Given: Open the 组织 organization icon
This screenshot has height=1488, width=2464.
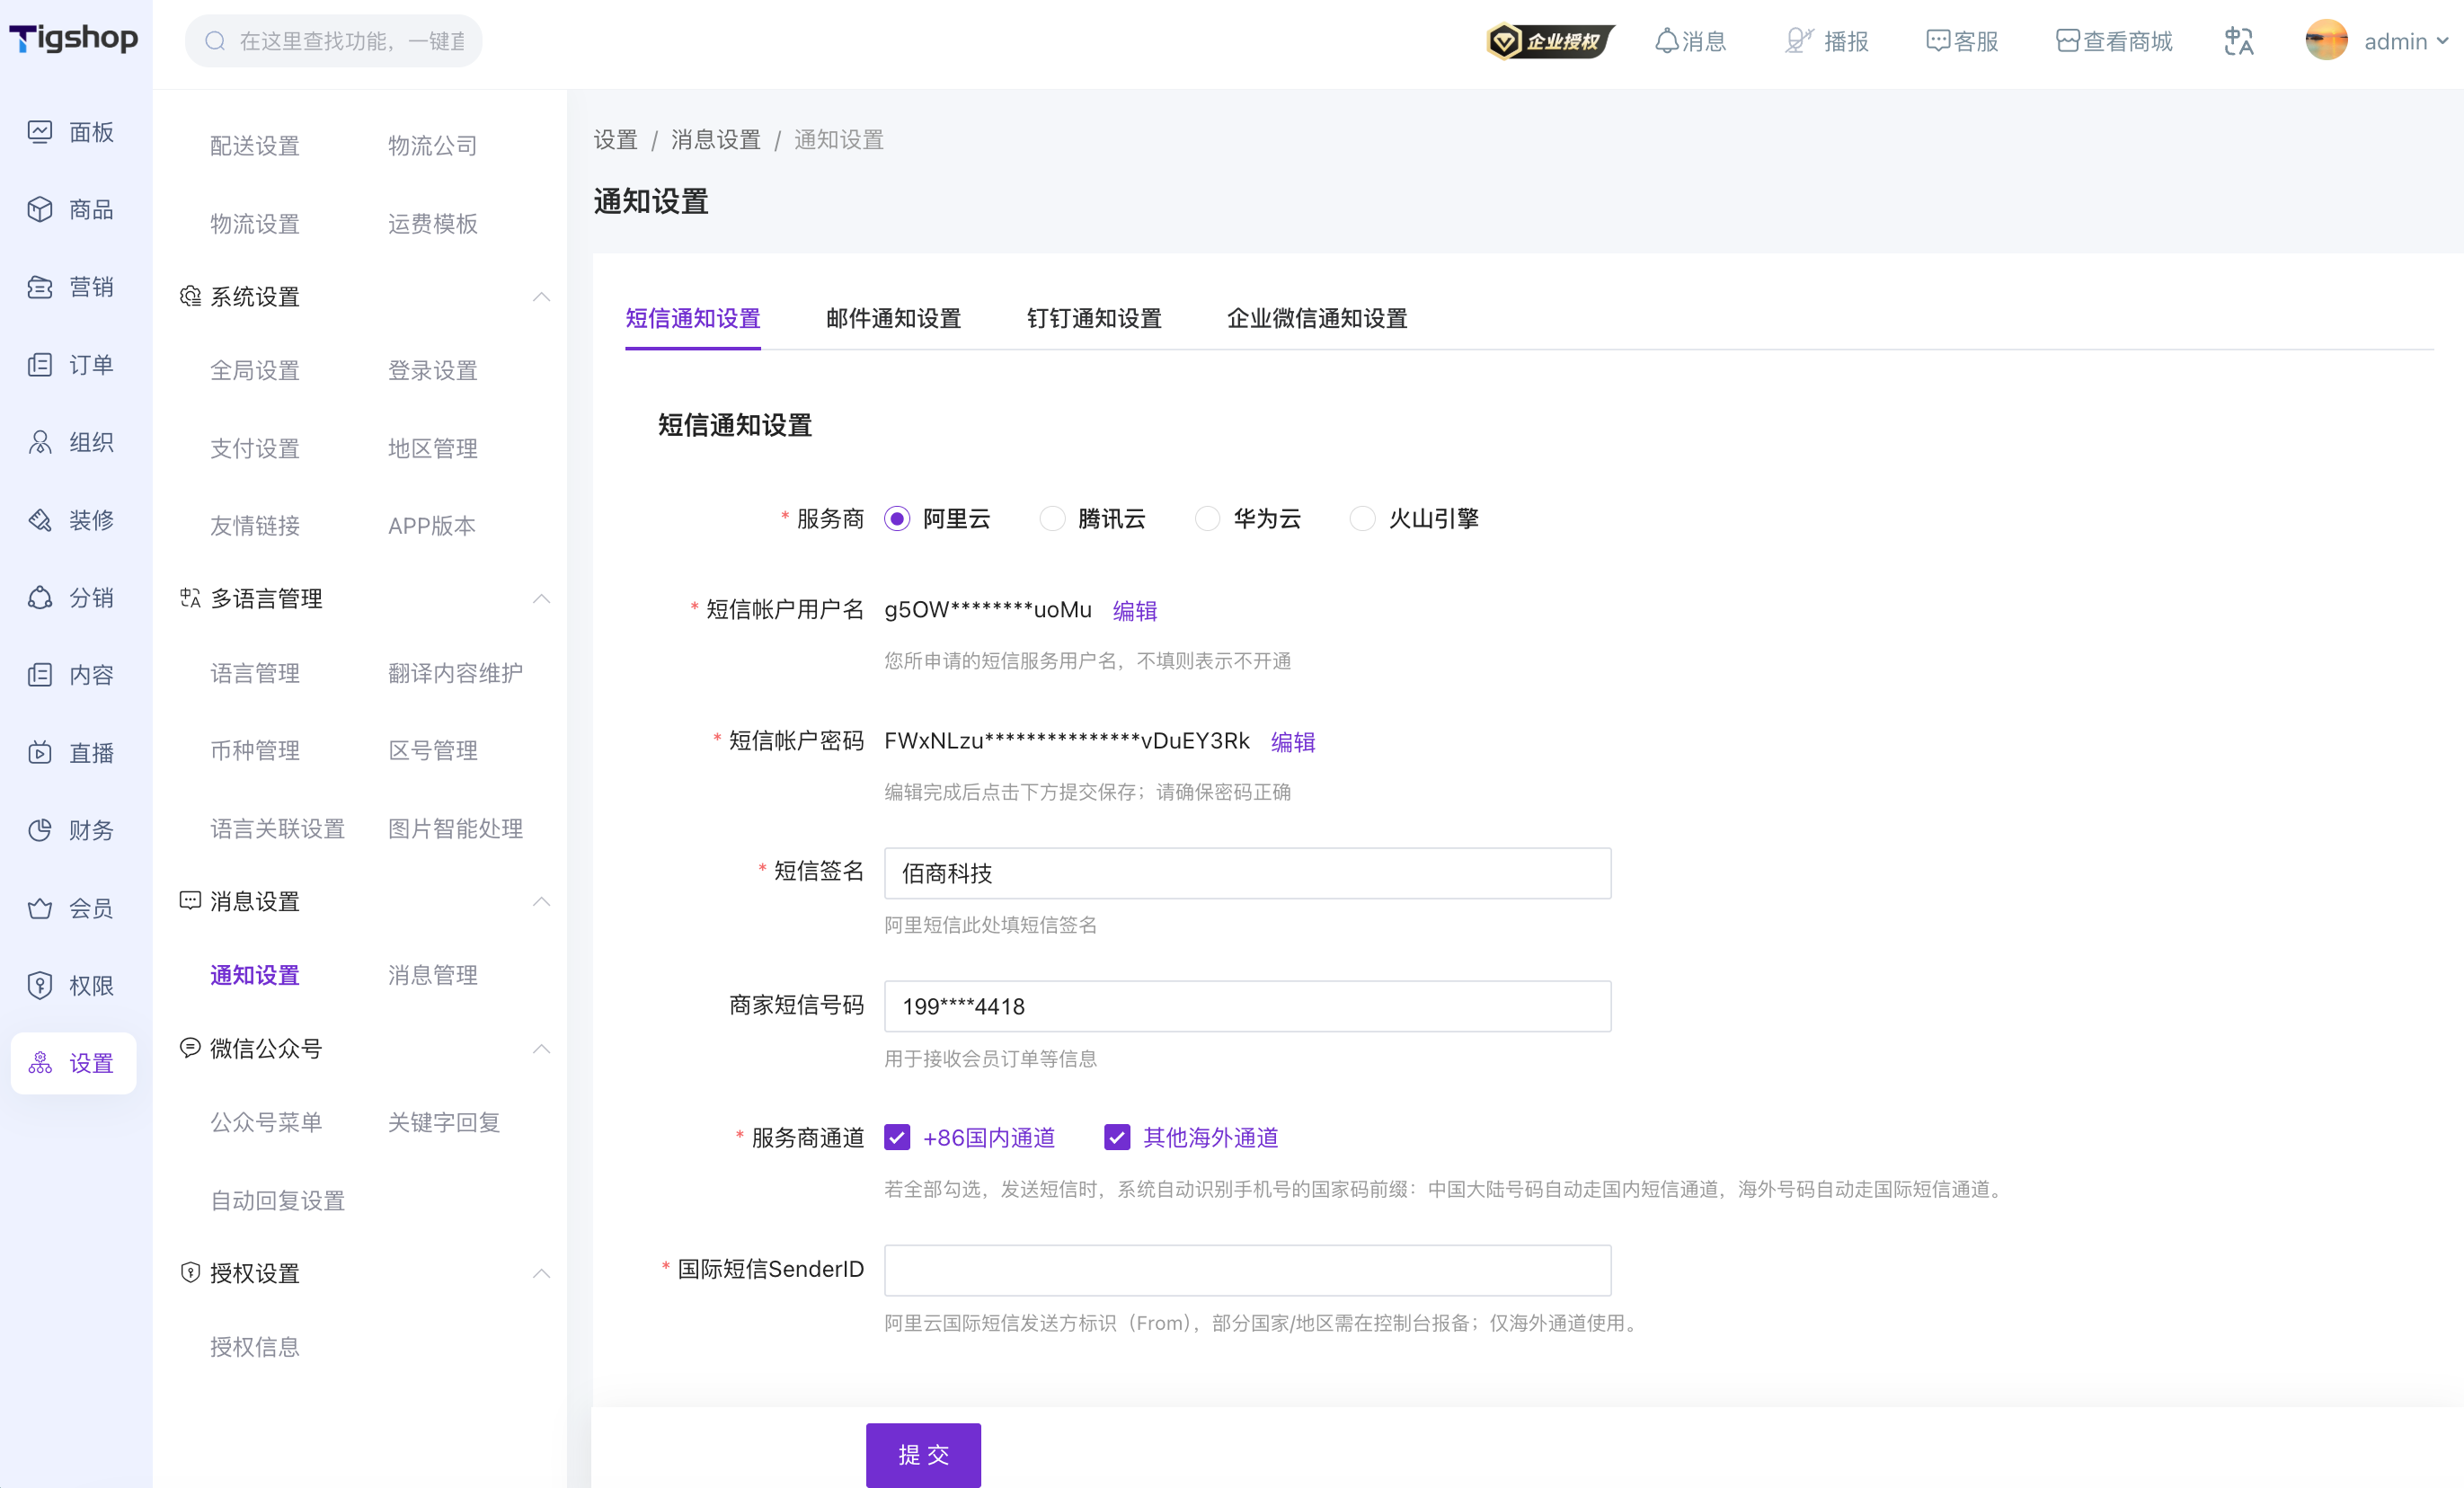Looking at the screenshot, I should pyautogui.click(x=40, y=442).
